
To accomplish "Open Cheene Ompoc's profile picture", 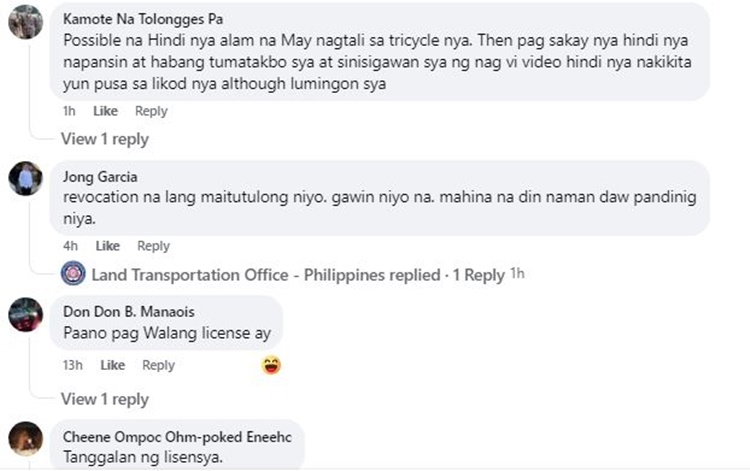I will [x=25, y=439].
